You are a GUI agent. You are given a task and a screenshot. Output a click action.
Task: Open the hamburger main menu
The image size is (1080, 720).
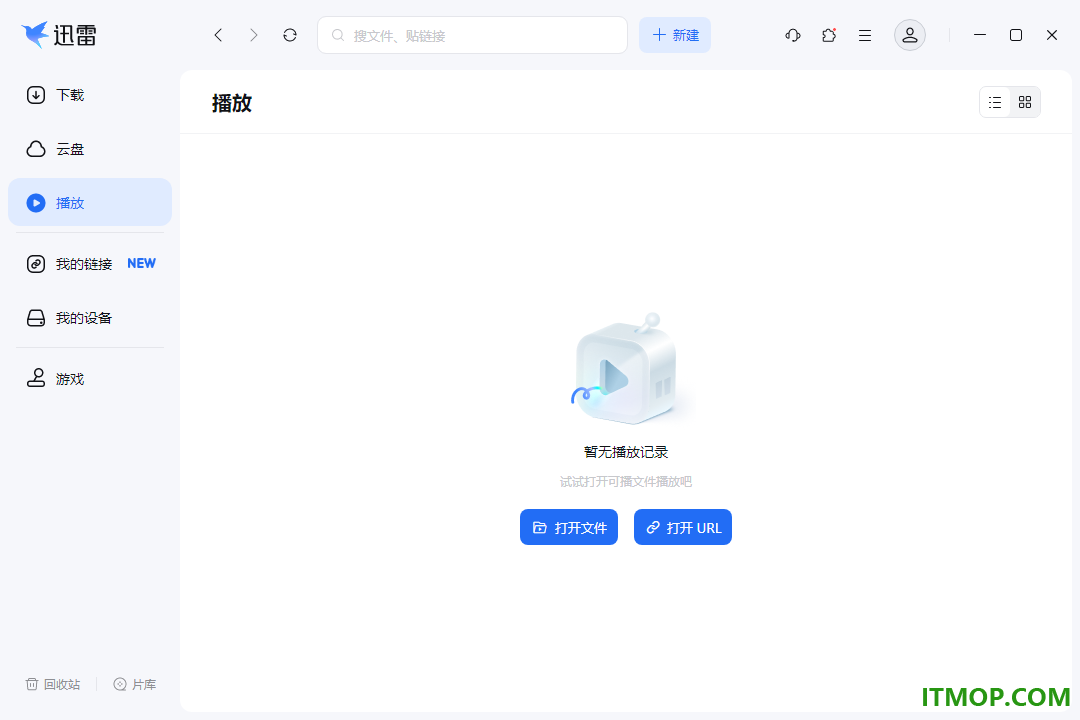[x=865, y=35]
